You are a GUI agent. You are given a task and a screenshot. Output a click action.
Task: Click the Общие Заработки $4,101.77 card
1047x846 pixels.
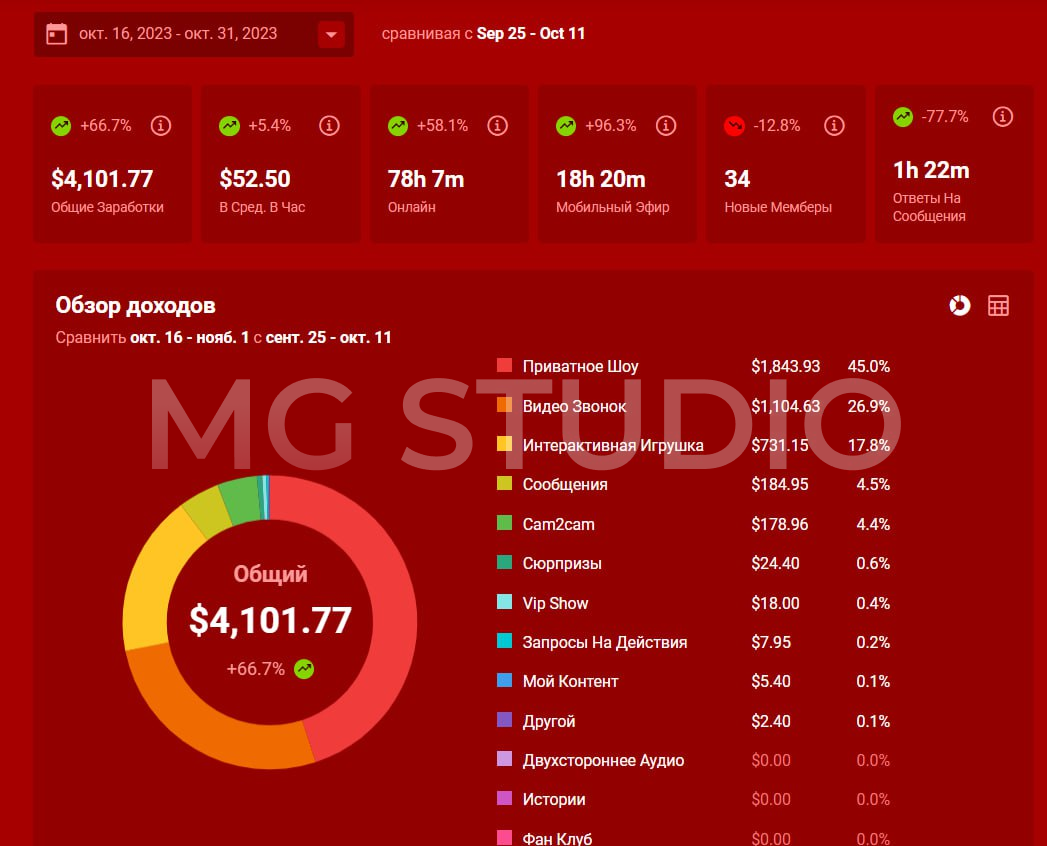pos(112,180)
